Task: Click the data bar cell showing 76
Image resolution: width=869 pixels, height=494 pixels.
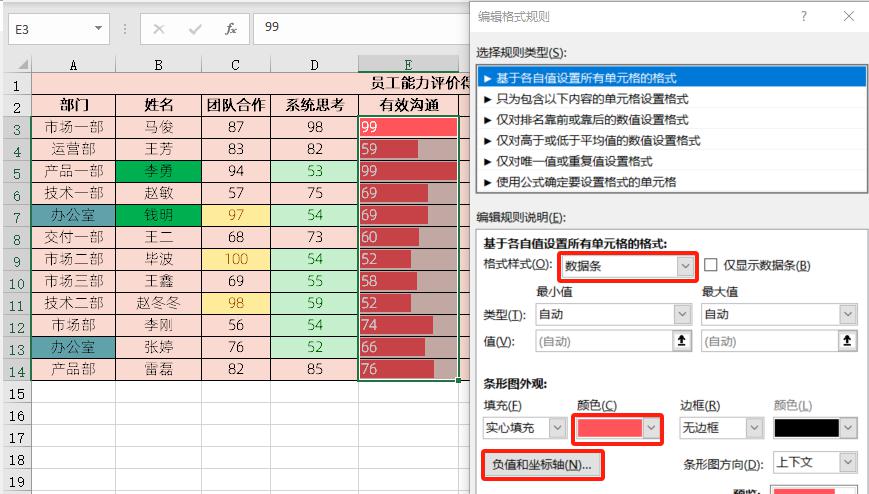Action: [409, 369]
